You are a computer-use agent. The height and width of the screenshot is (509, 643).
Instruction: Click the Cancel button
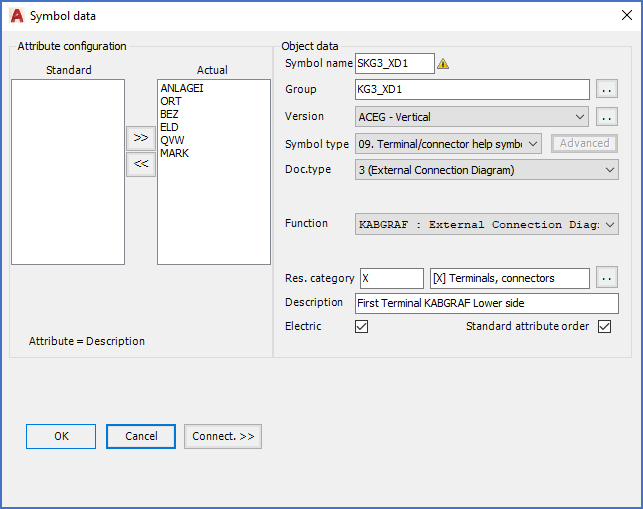tap(141, 436)
